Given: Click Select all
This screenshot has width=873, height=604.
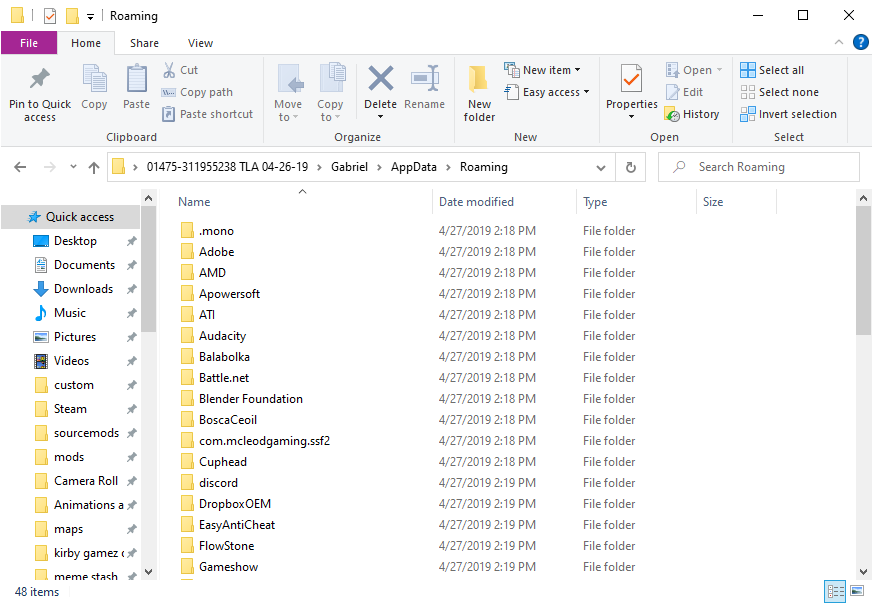Looking at the screenshot, I should [x=772, y=70].
